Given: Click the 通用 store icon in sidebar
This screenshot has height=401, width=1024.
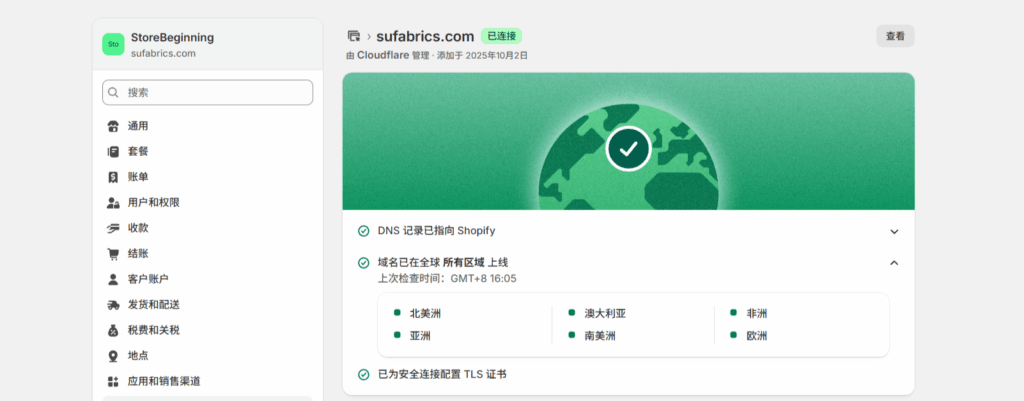Looking at the screenshot, I should [x=113, y=126].
